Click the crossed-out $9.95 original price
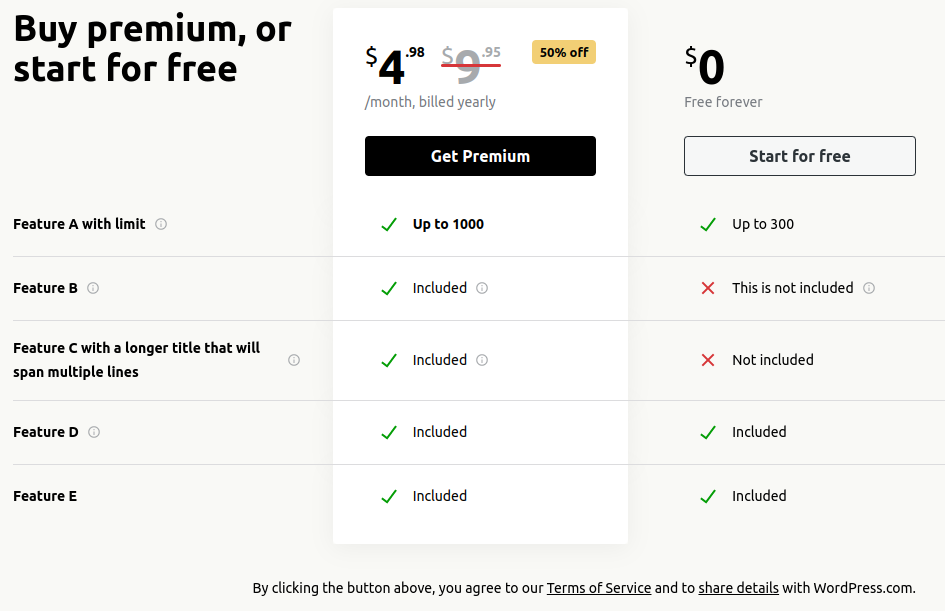Viewport: 945px width, 611px height. (x=471, y=66)
